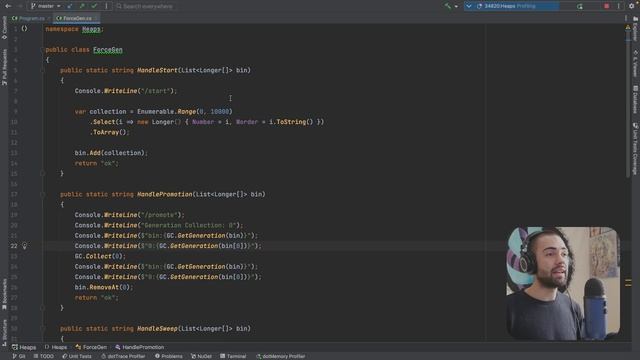Open the IL Viewer tool window
This screenshot has width=640, height=360.
coord(636,63)
